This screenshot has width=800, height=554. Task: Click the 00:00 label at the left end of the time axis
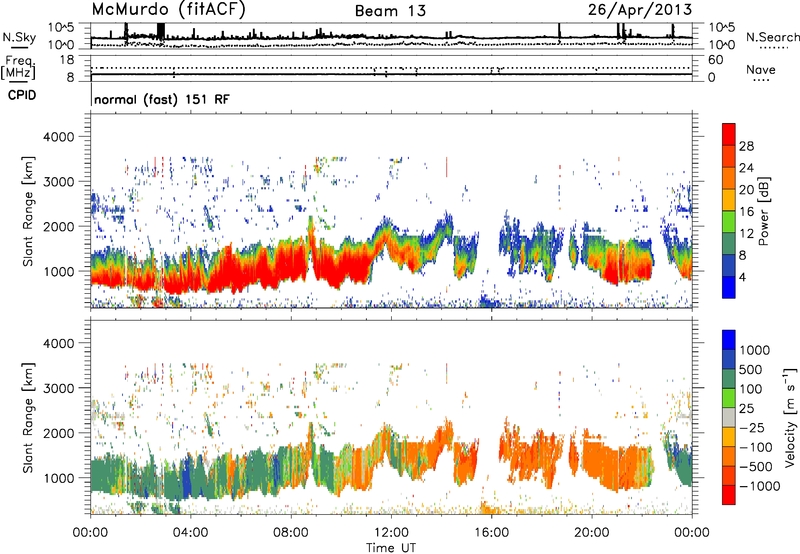point(91,533)
